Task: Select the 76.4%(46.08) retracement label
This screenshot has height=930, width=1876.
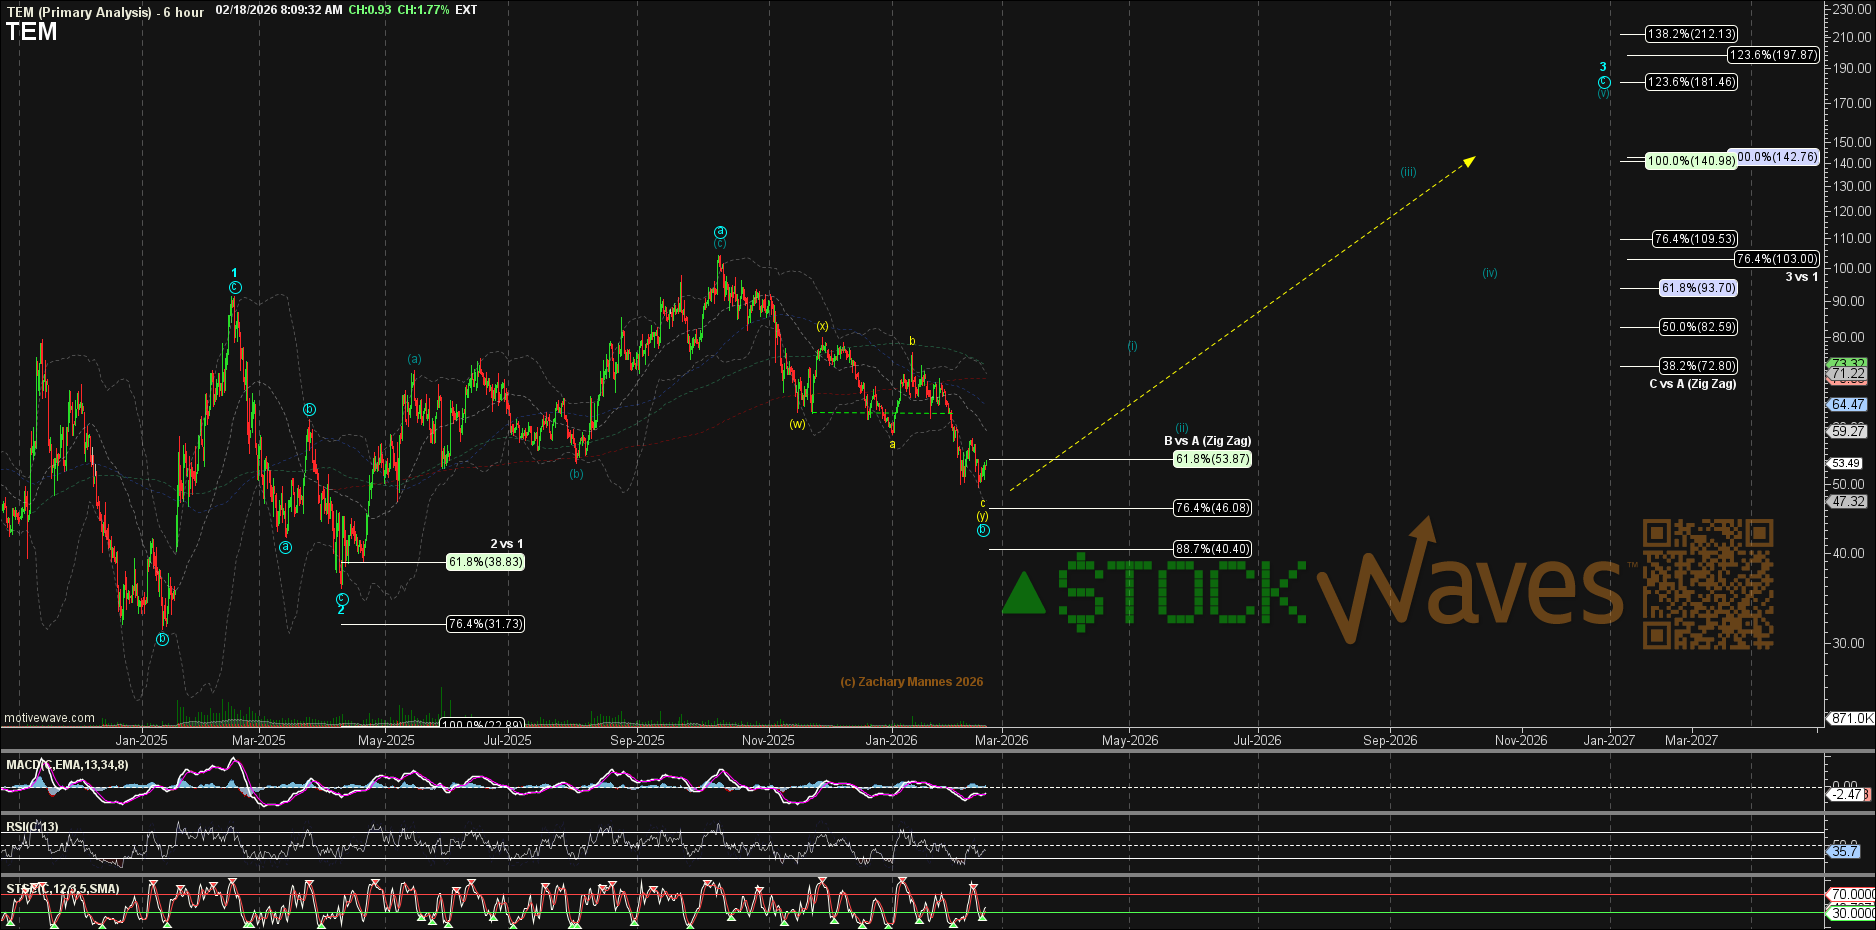Action: pos(1212,508)
